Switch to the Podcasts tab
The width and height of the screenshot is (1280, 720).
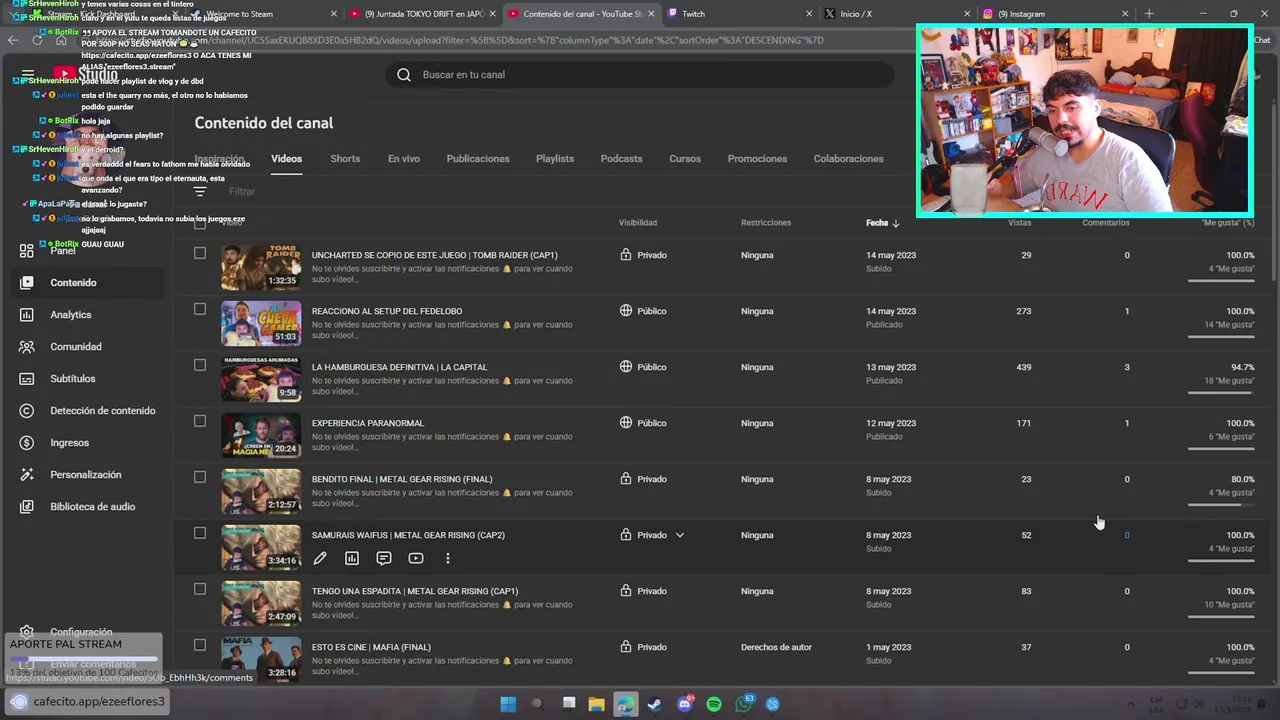point(621,159)
